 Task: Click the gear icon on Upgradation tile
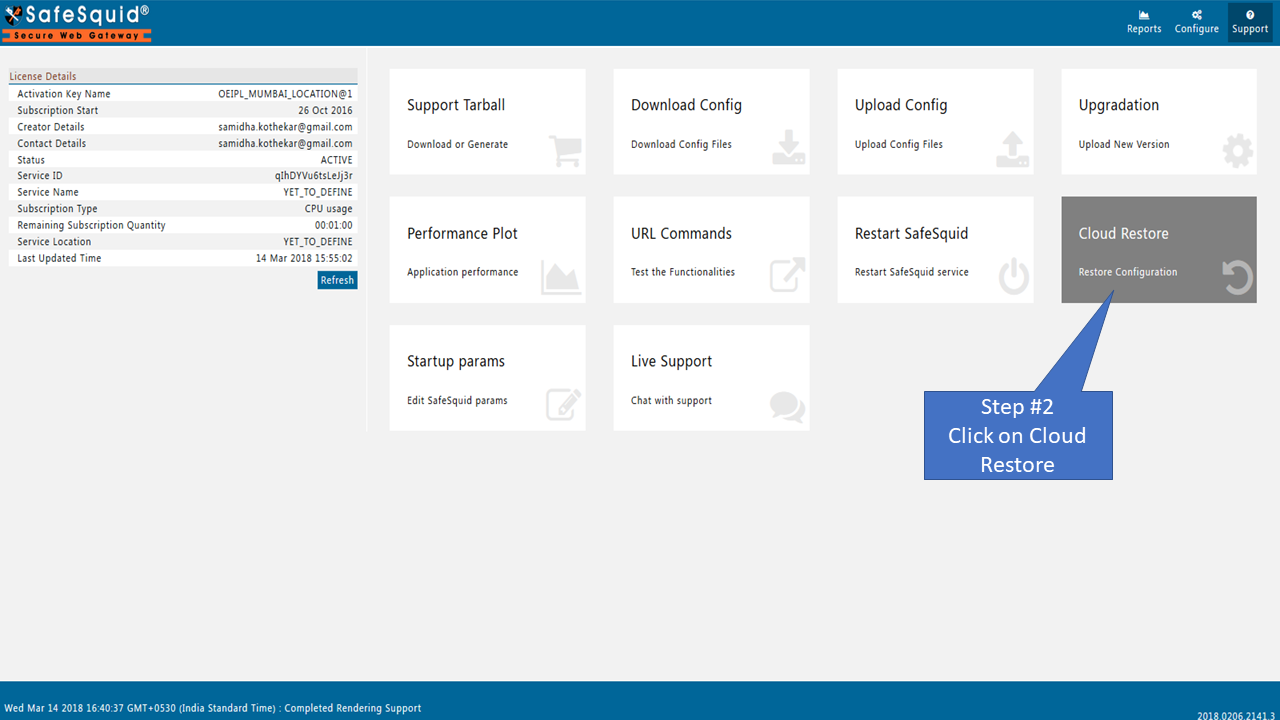coord(1238,150)
